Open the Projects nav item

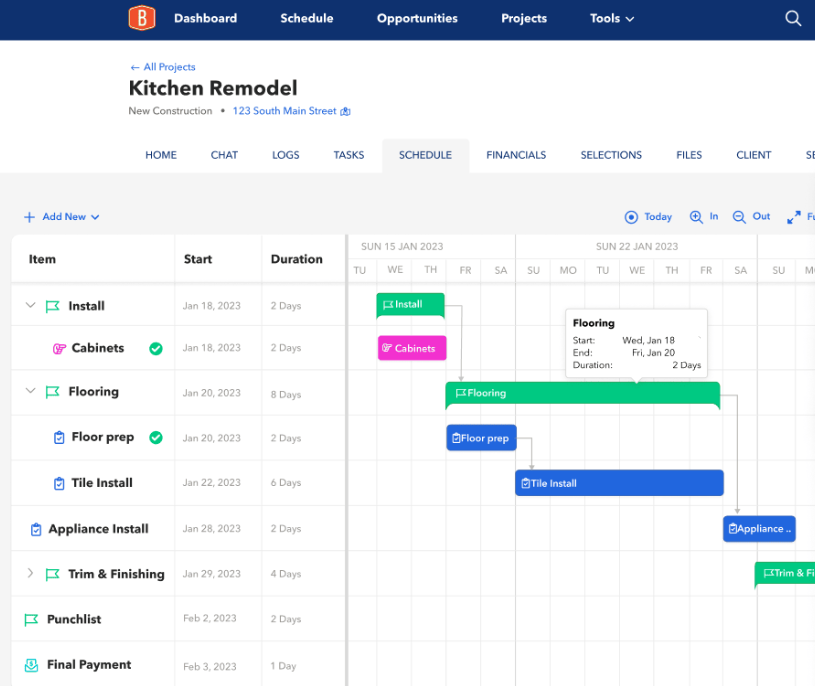click(524, 18)
